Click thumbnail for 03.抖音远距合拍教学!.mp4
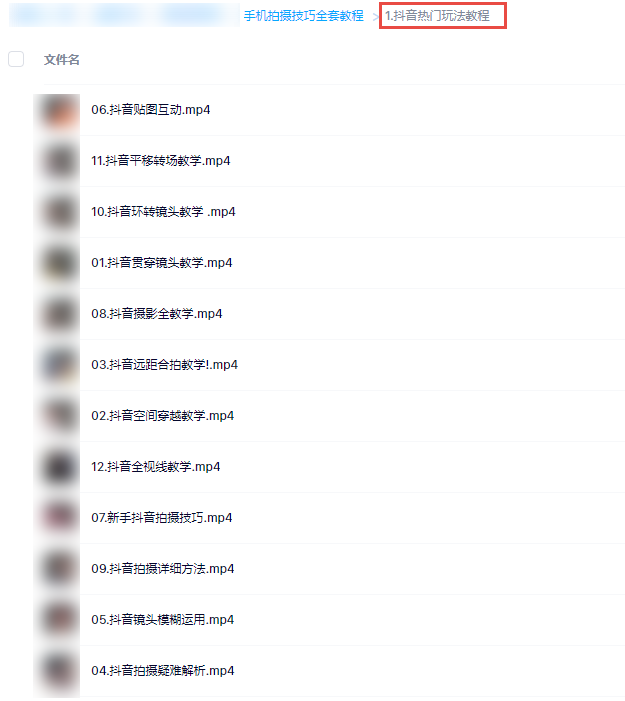This screenshot has height=701, width=625. (58, 365)
